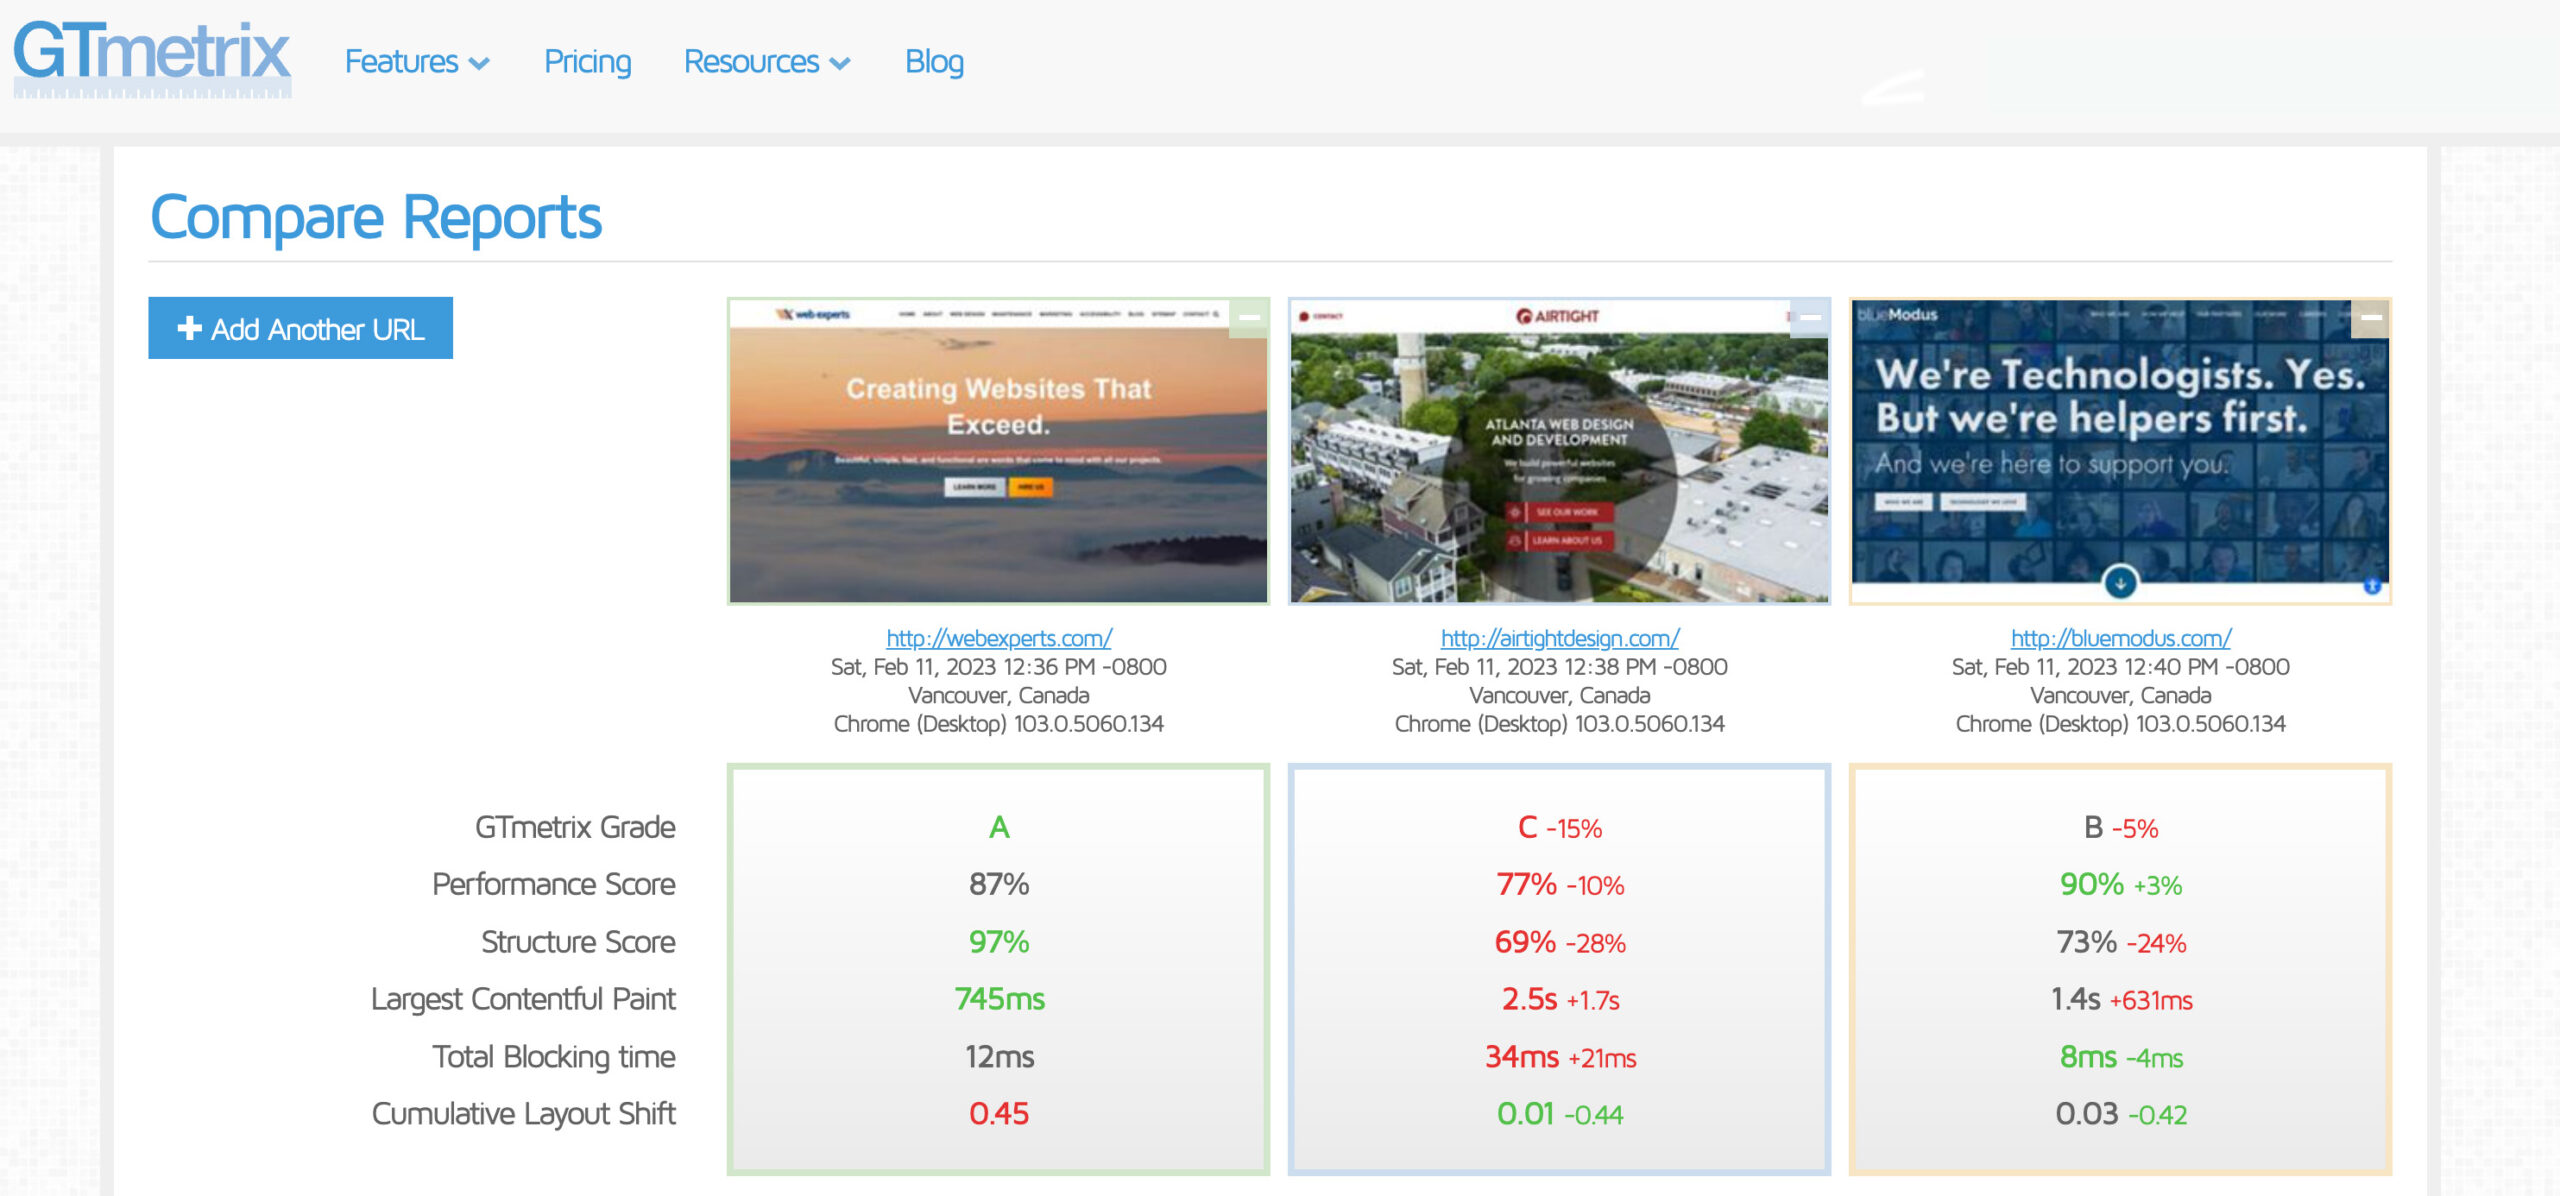2560x1196 pixels.
Task: Open the Pricing page
Action: tap(588, 62)
